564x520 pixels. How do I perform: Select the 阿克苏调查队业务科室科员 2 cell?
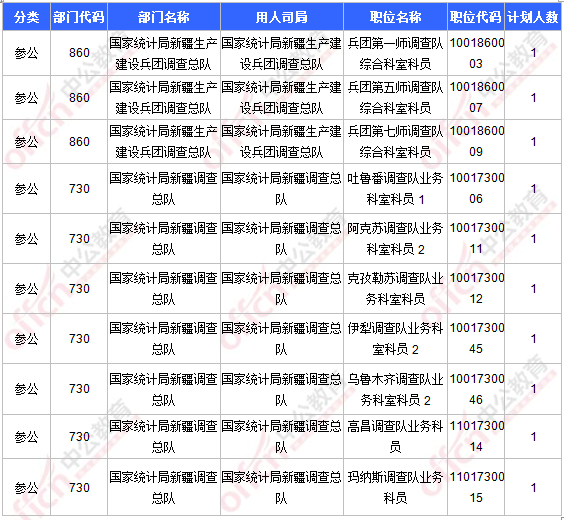point(395,239)
